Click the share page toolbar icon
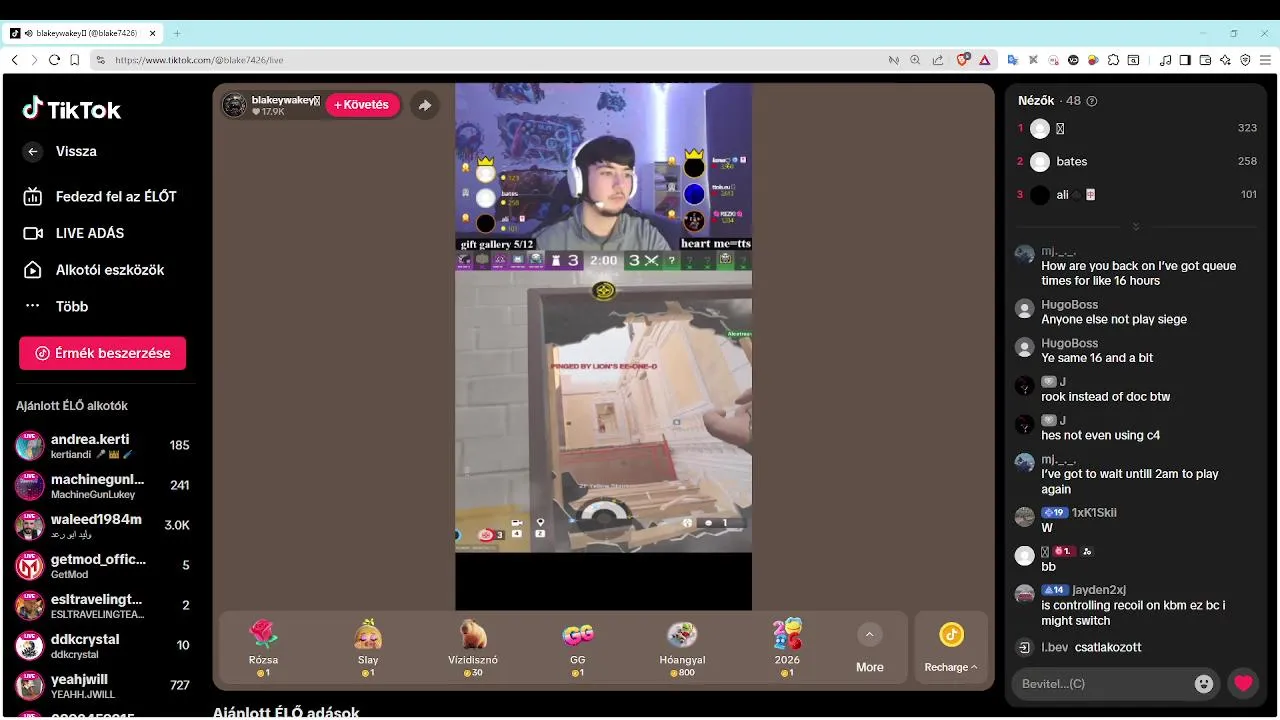 937,60
